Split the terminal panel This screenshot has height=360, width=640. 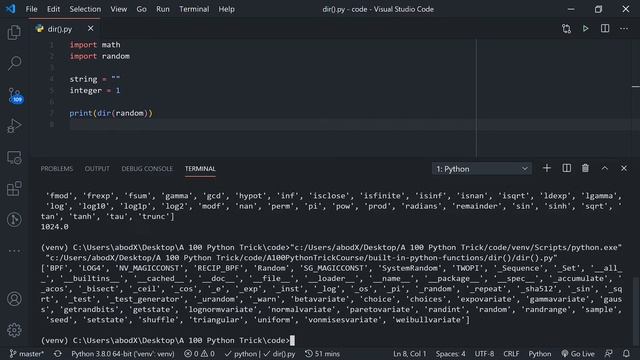point(567,168)
